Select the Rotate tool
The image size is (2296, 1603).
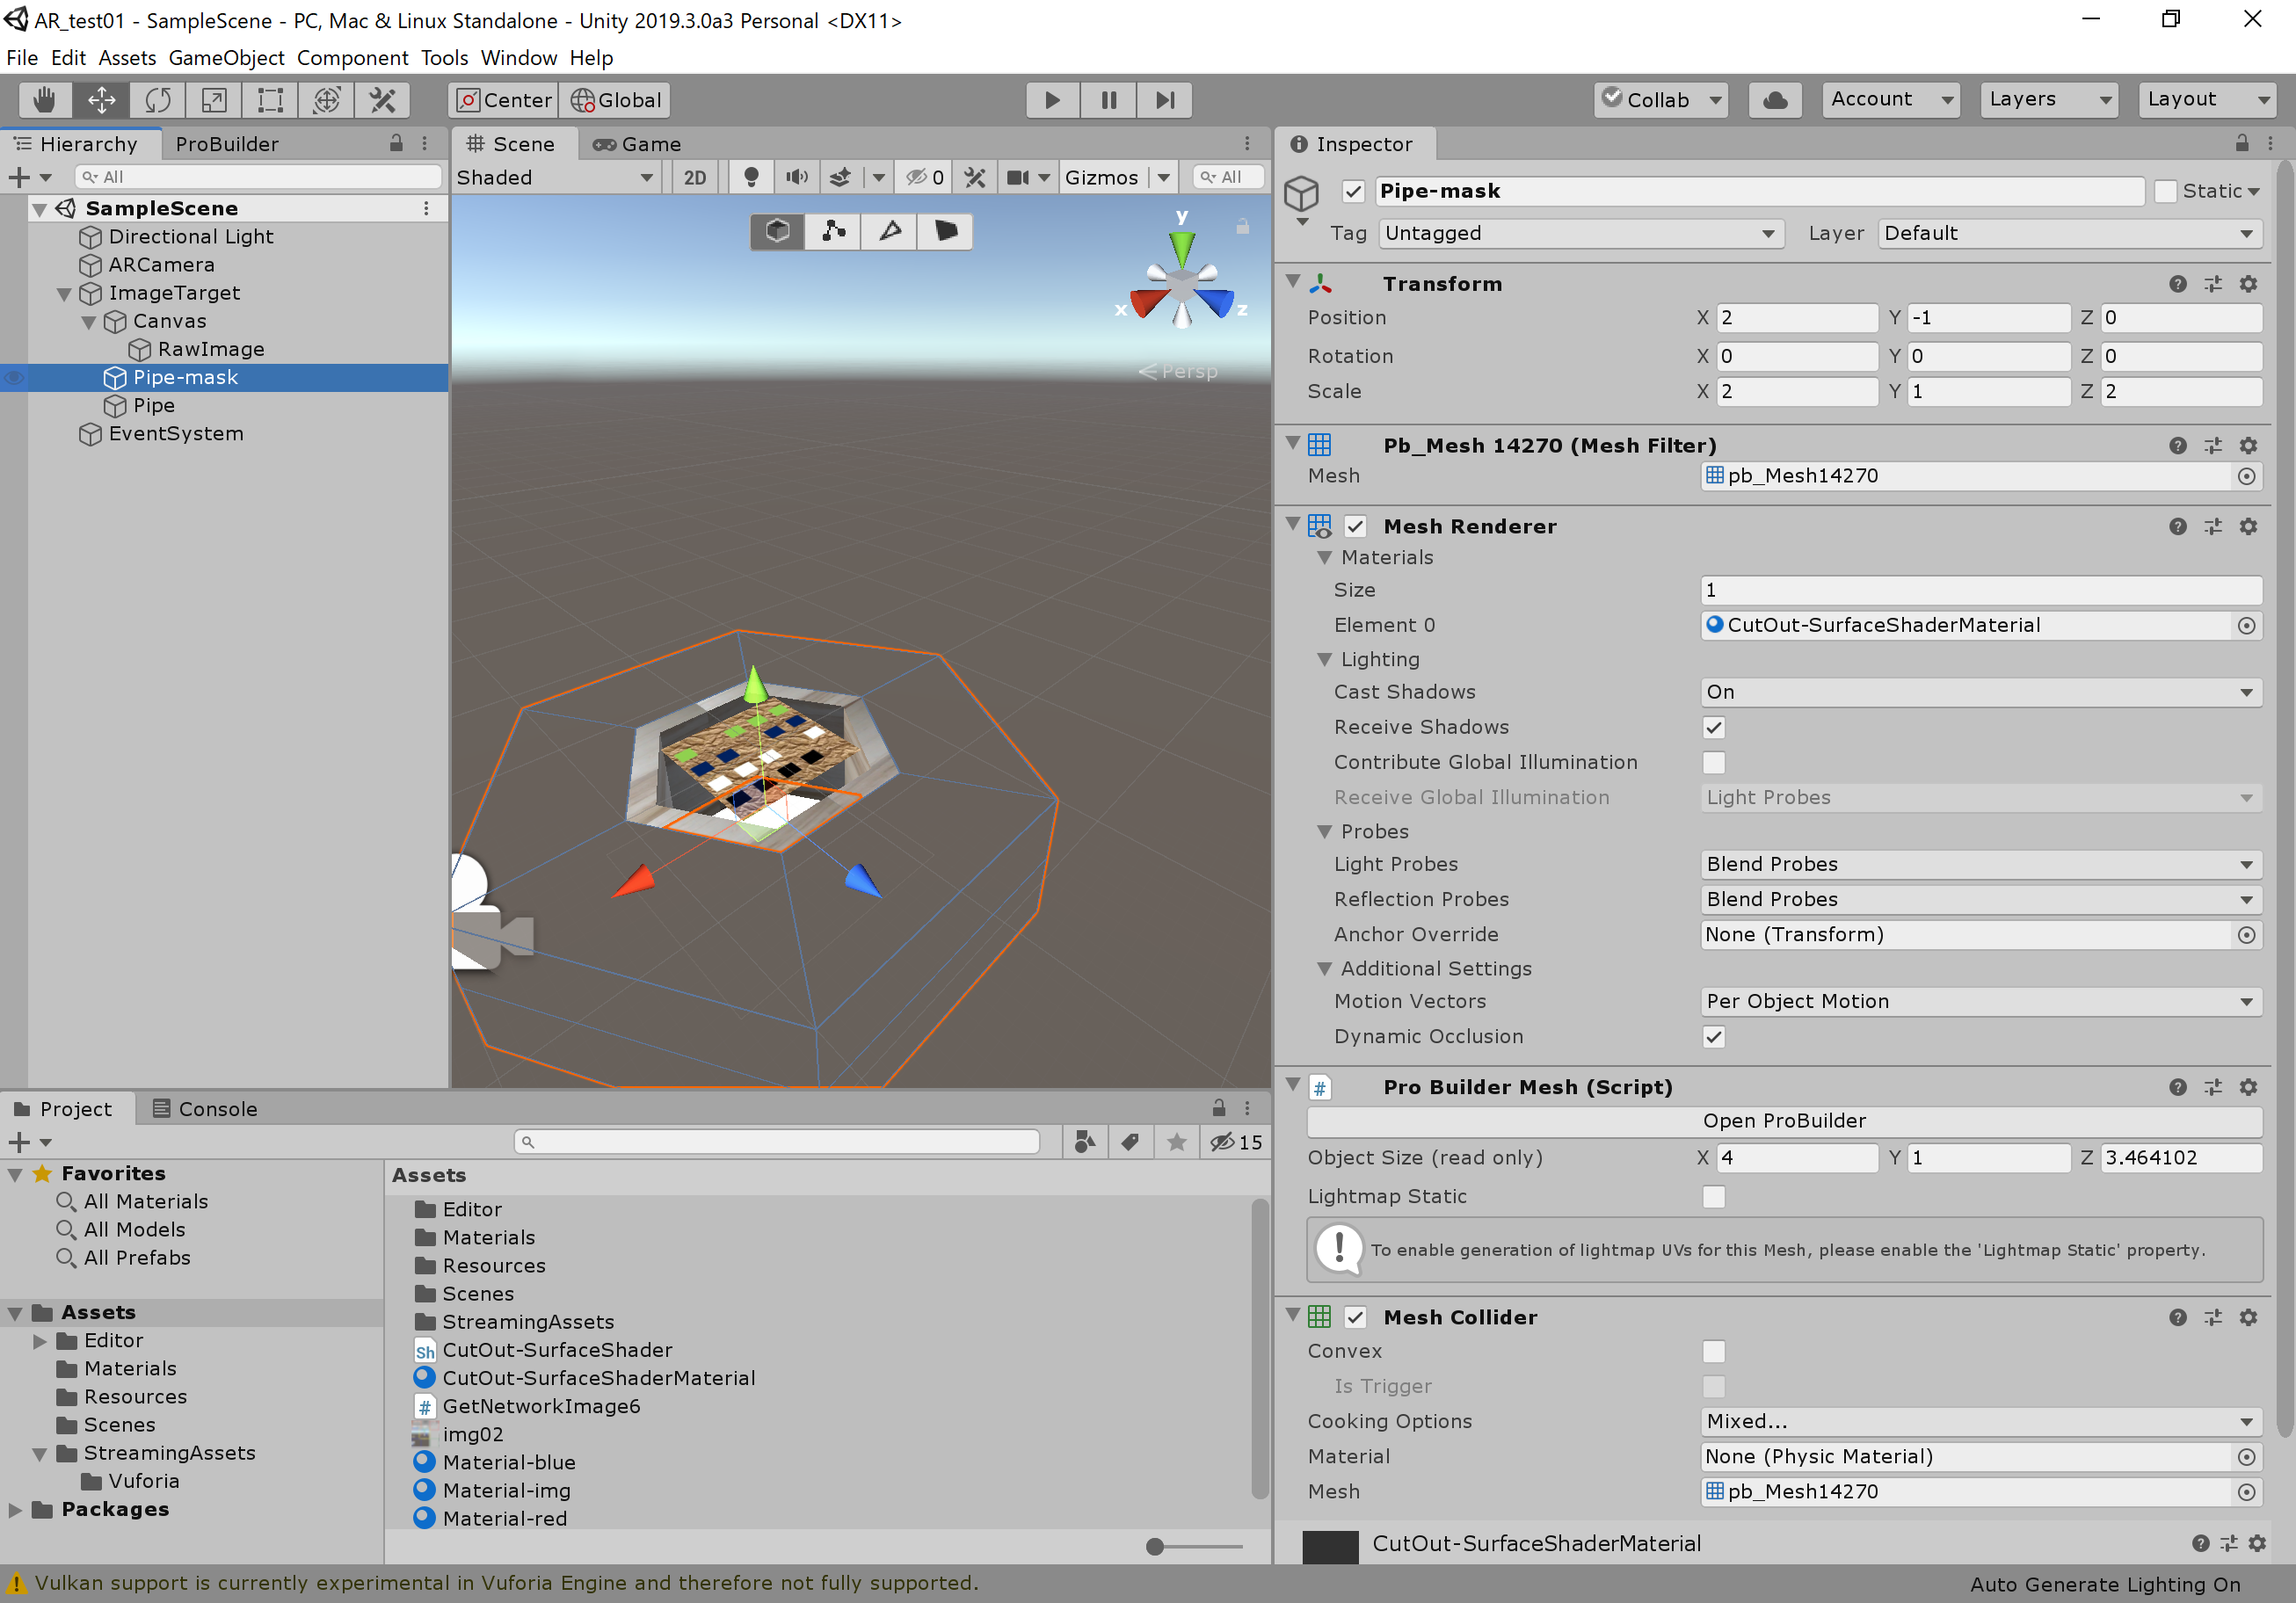click(158, 100)
